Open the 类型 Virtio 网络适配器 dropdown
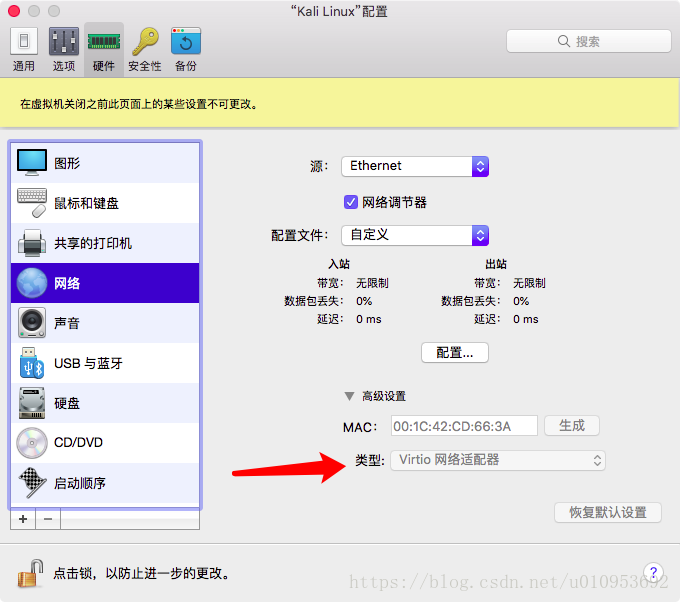This screenshot has height=602, width=680. tap(498, 460)
